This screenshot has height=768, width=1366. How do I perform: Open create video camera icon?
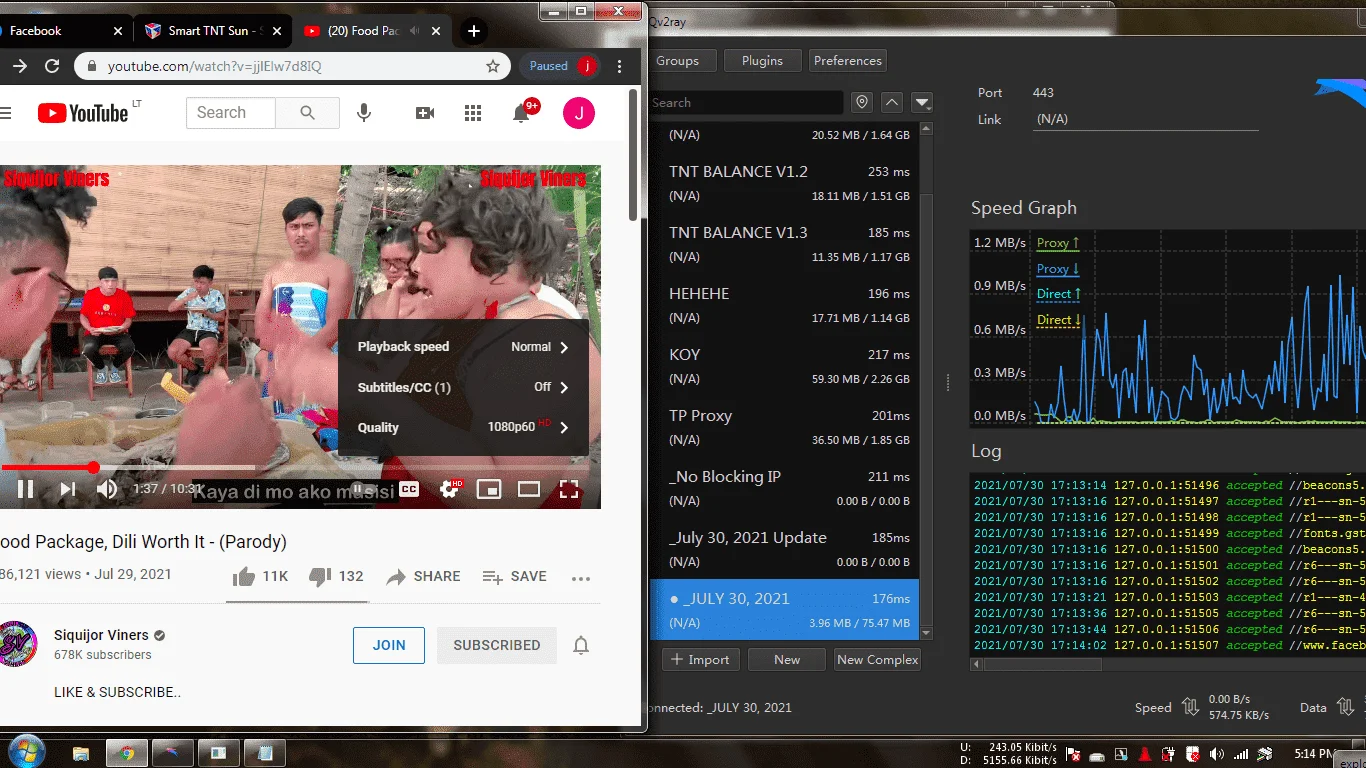pos(425,113)
